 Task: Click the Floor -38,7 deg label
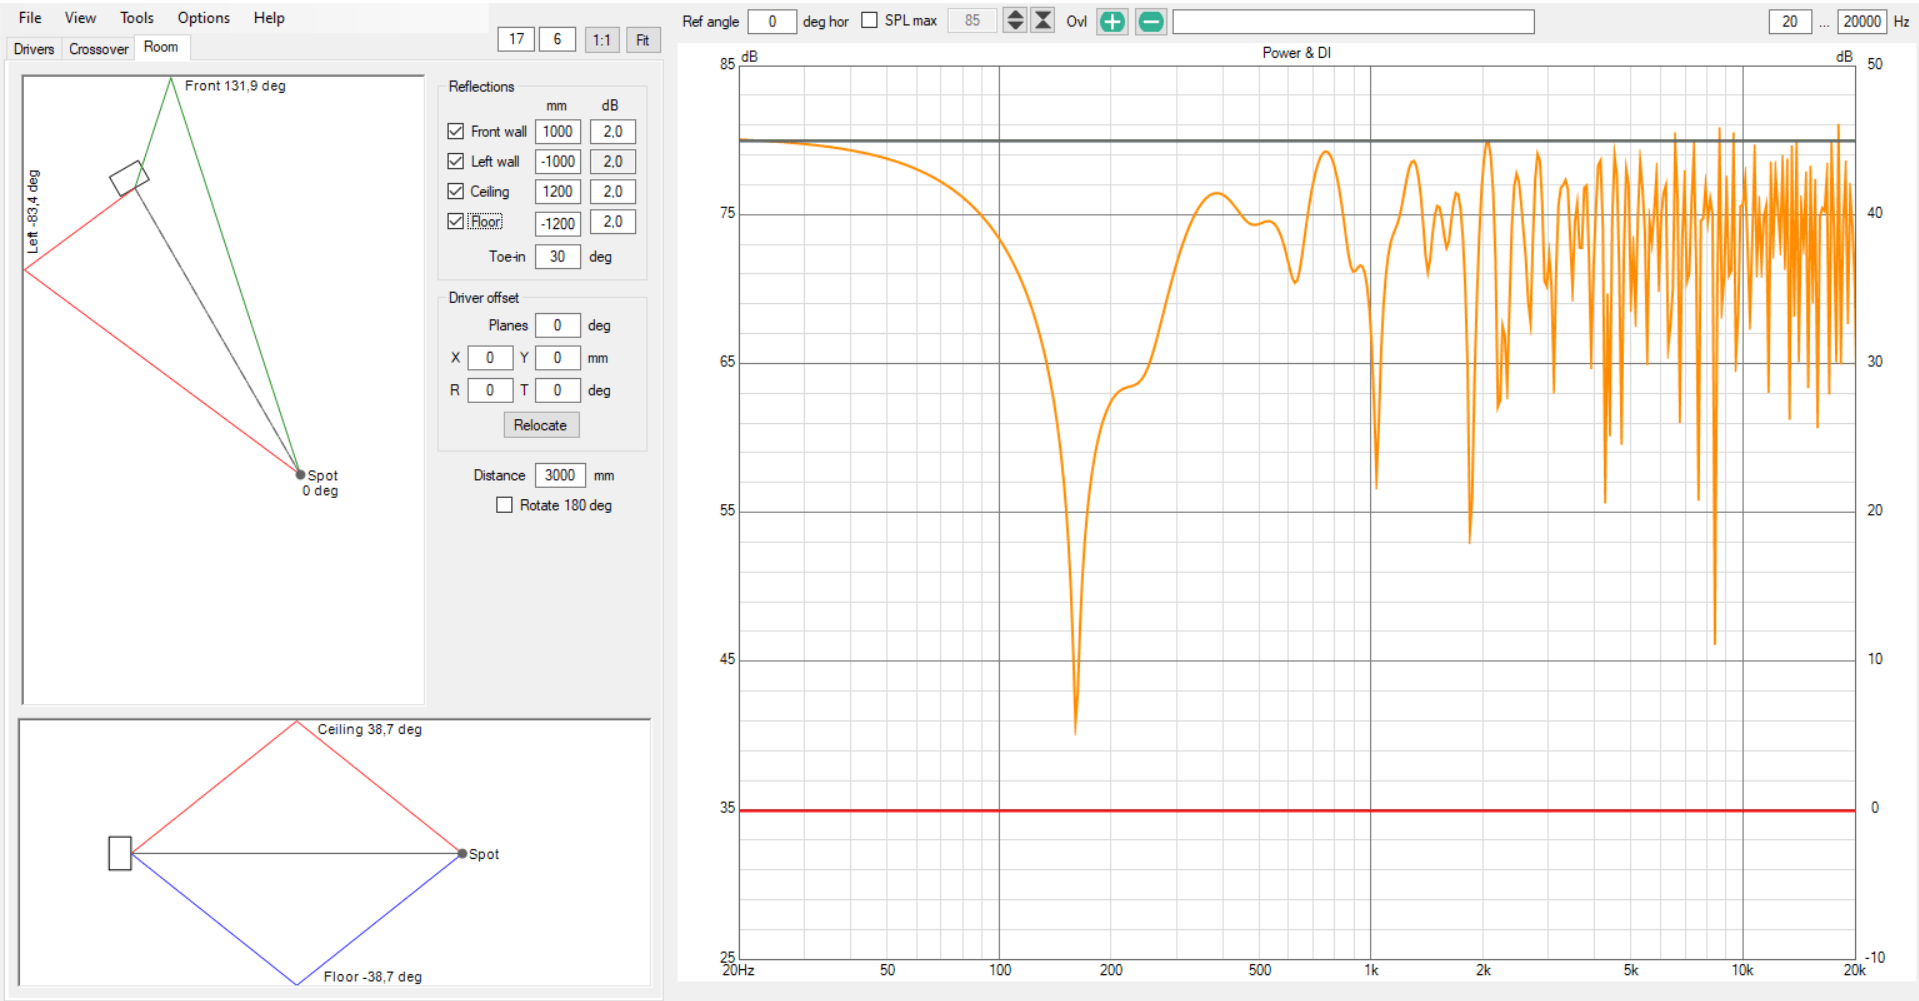pyautogui.click(x=373, y=976)
